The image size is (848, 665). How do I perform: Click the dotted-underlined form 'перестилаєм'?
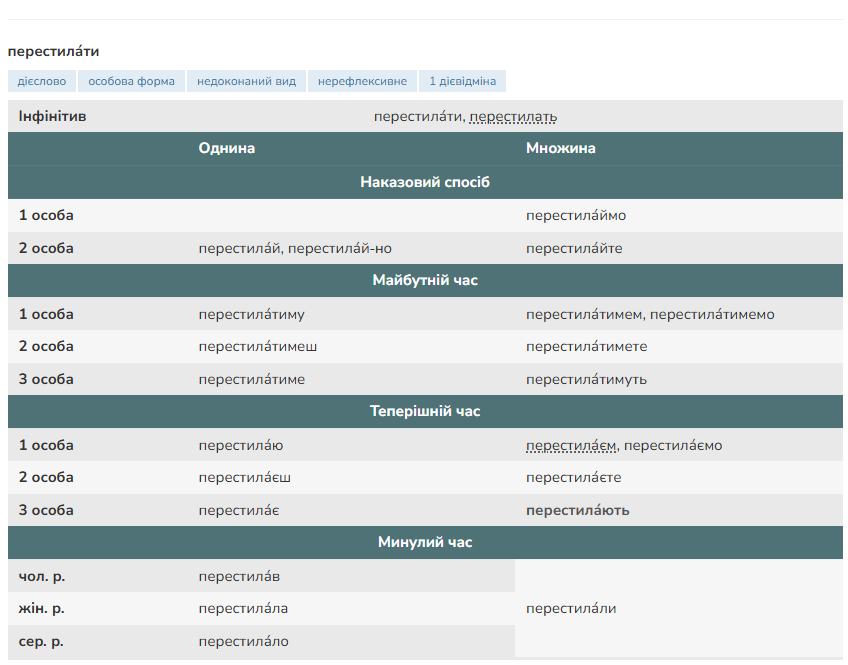[571, 445]
